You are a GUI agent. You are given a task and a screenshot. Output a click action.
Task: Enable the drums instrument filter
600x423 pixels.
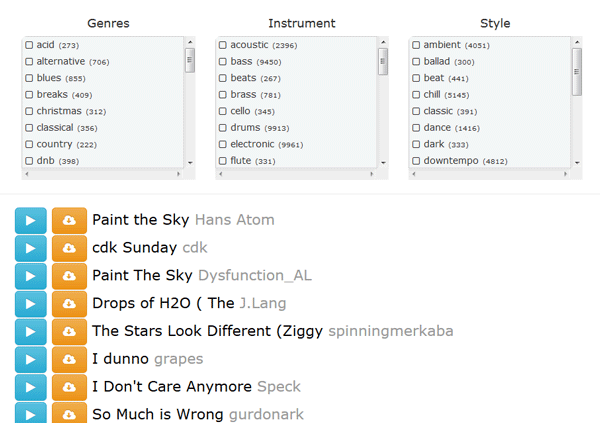click(222, 128)
